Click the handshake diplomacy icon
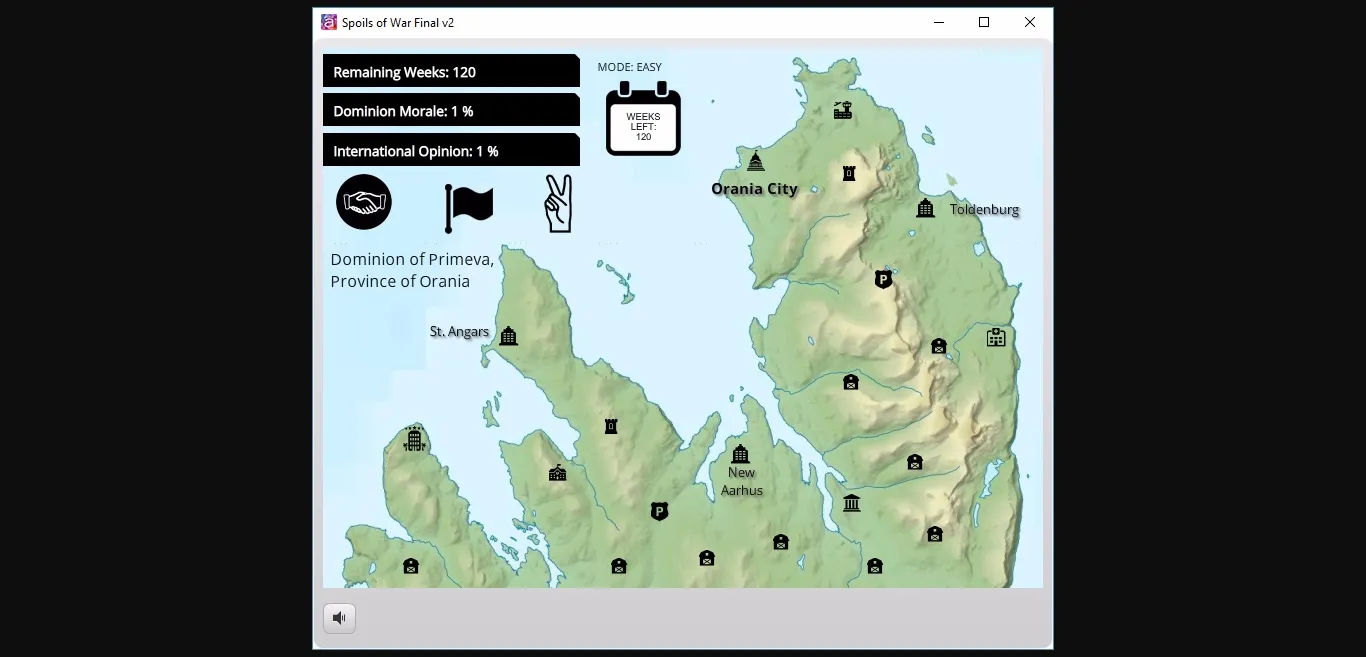The width and height of the screenshot is (1366, 657). pos(364,202)
